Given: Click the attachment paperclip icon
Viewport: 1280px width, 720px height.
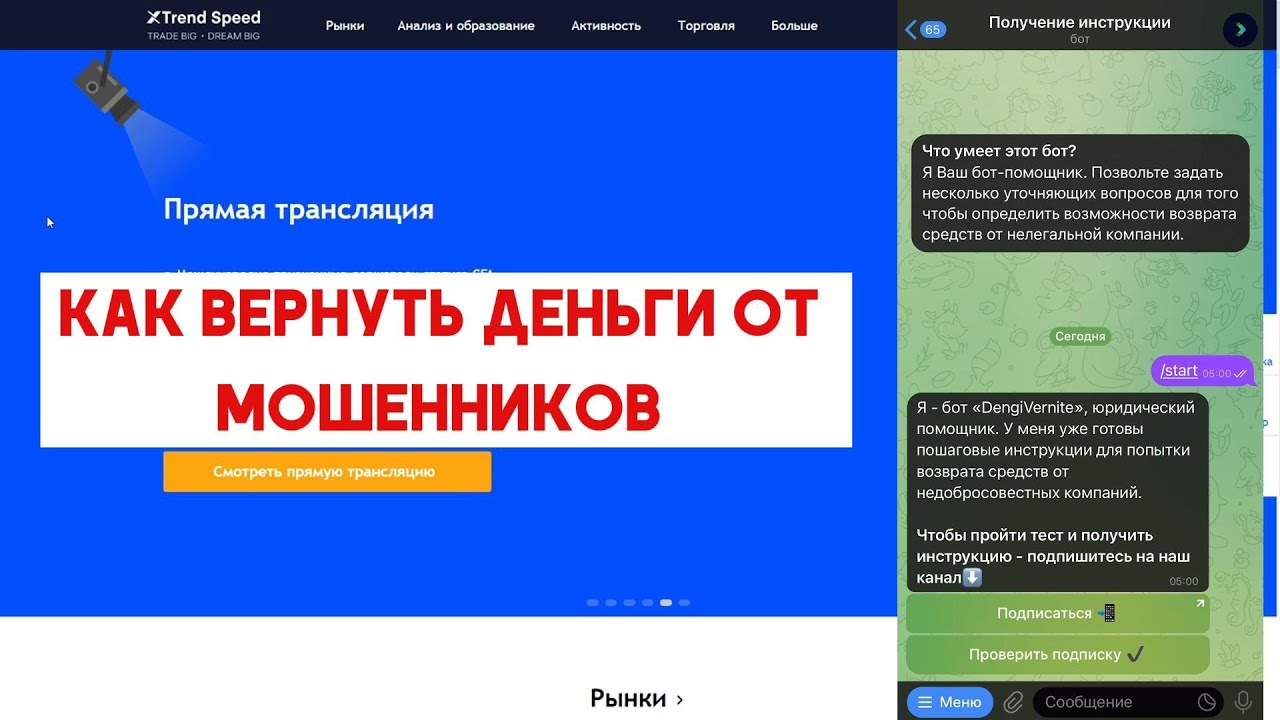Looking at the screenshot, I should coord(1013,702).
